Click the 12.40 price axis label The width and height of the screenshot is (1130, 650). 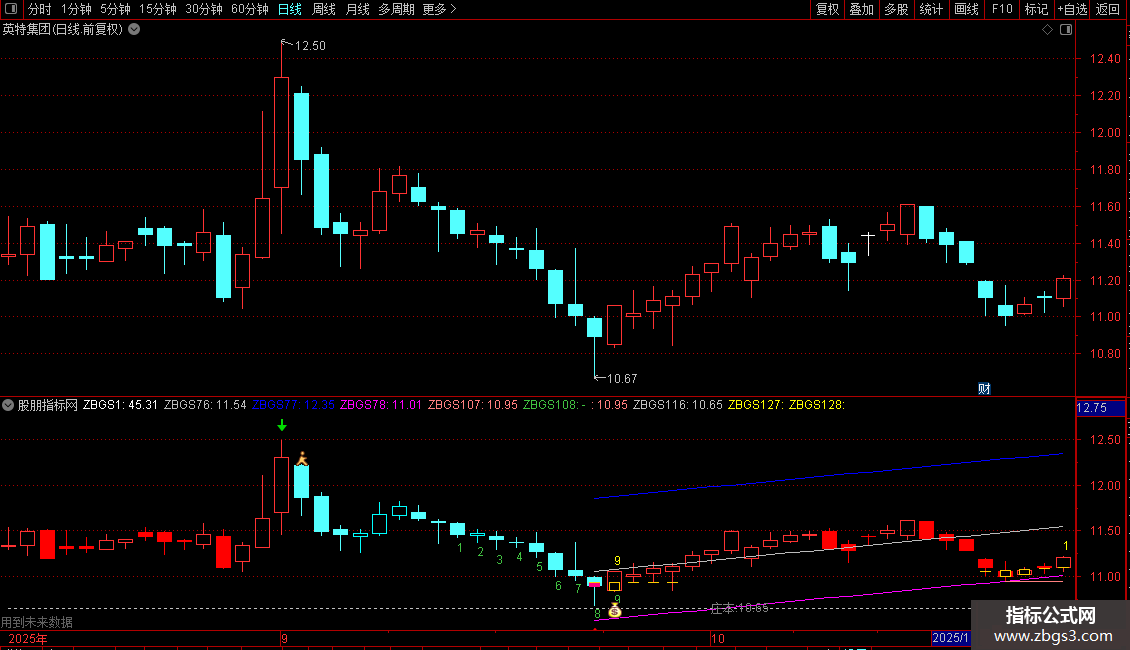pyautogui.click(x=1105, y=59)
